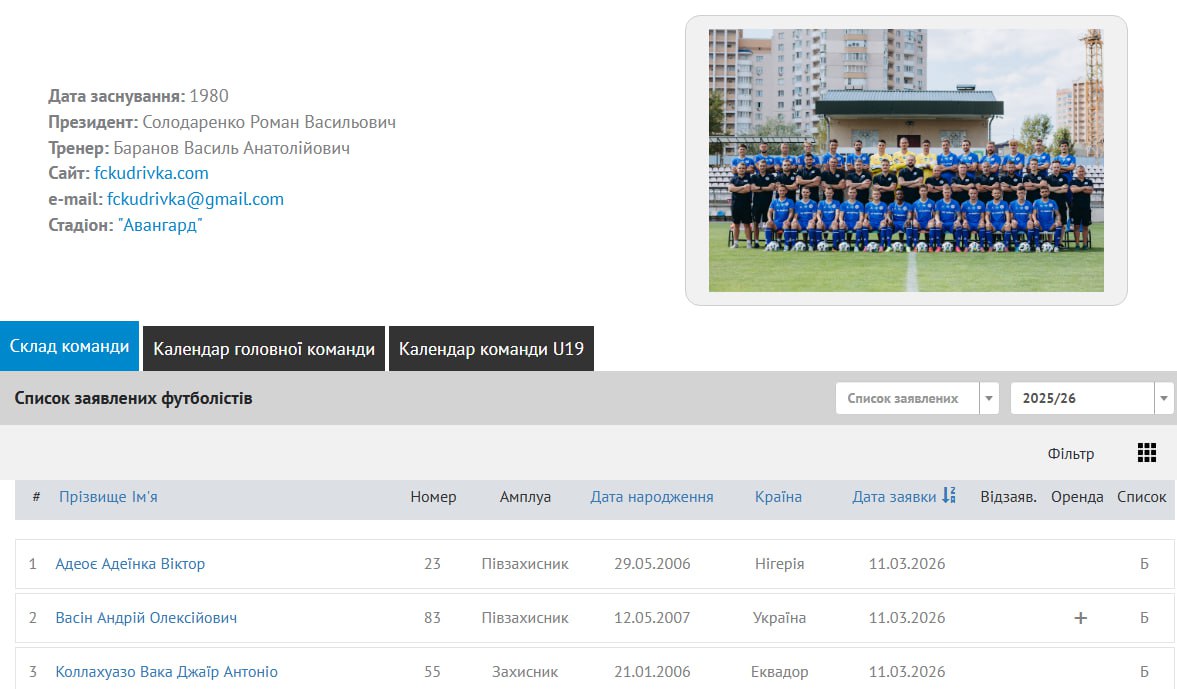Open player Васін Андрій Олексійович

tap(146, 618)
